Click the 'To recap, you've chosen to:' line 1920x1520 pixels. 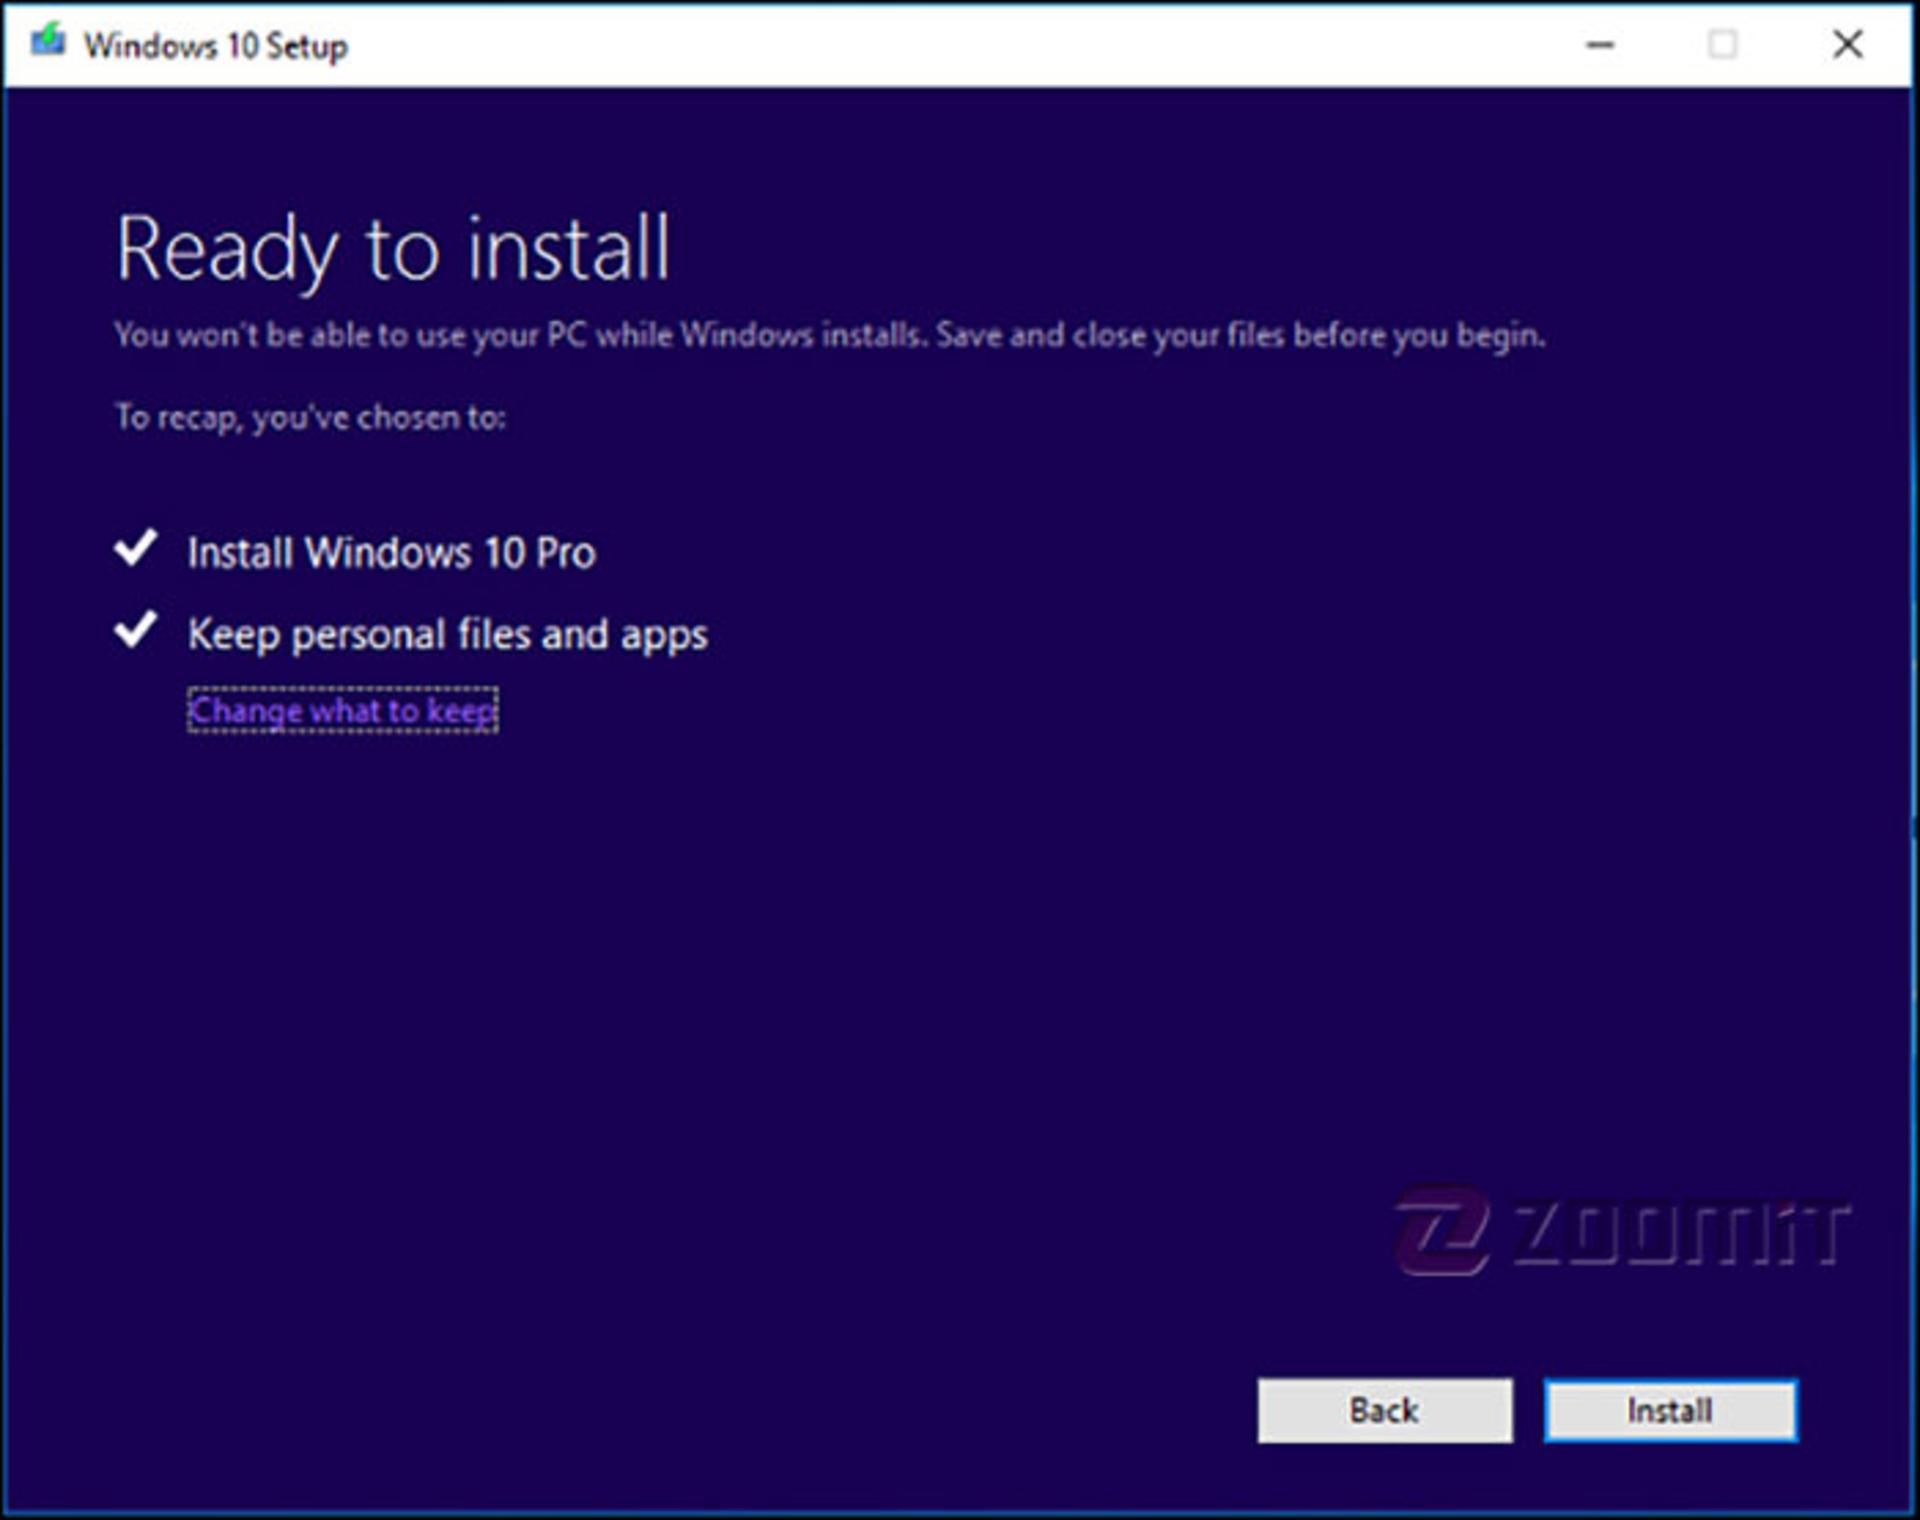311,417
